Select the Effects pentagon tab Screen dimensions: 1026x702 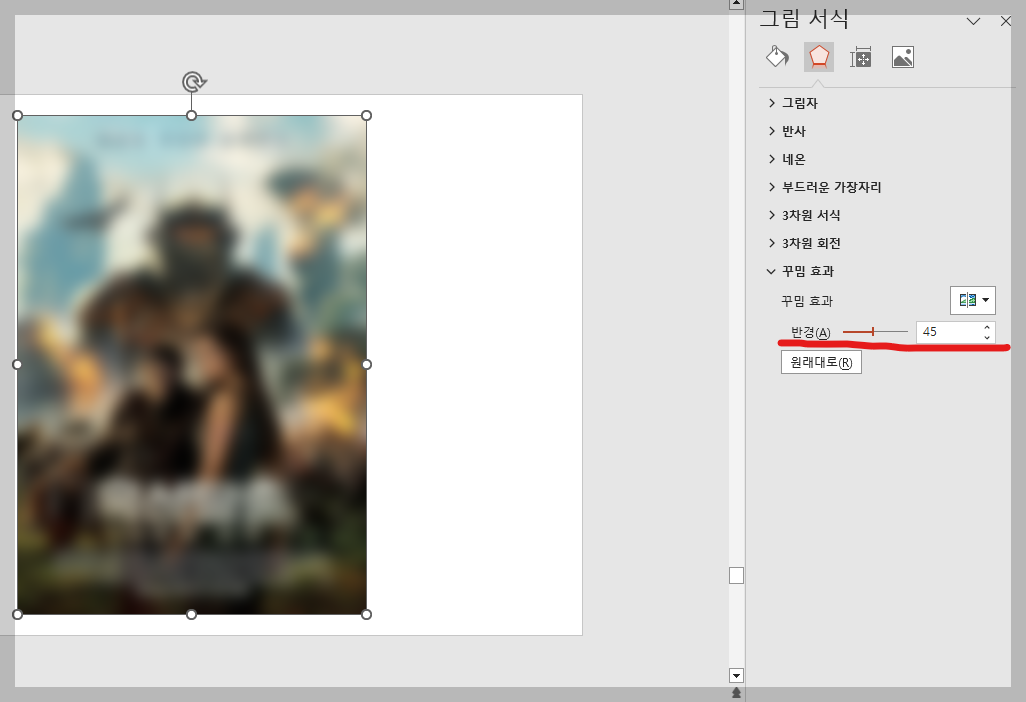pyautogui.click(x=819, y=57)
